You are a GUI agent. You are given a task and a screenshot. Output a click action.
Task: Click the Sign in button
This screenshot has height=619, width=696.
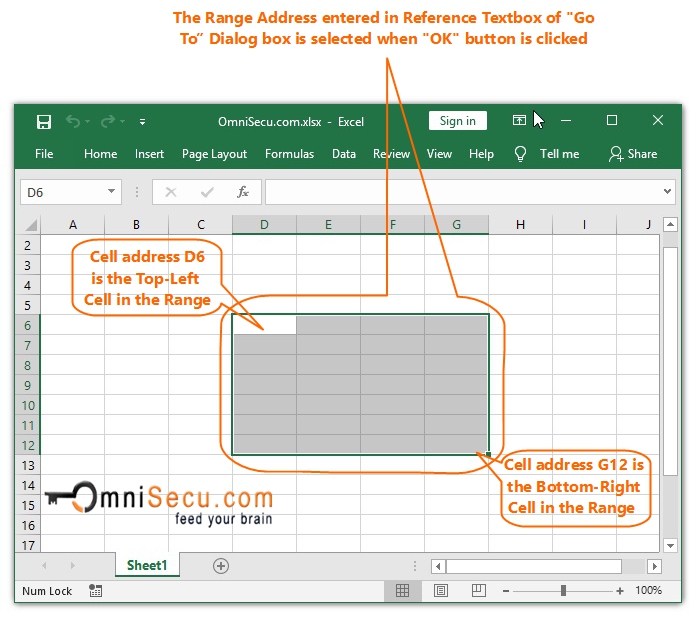(458, 121)
